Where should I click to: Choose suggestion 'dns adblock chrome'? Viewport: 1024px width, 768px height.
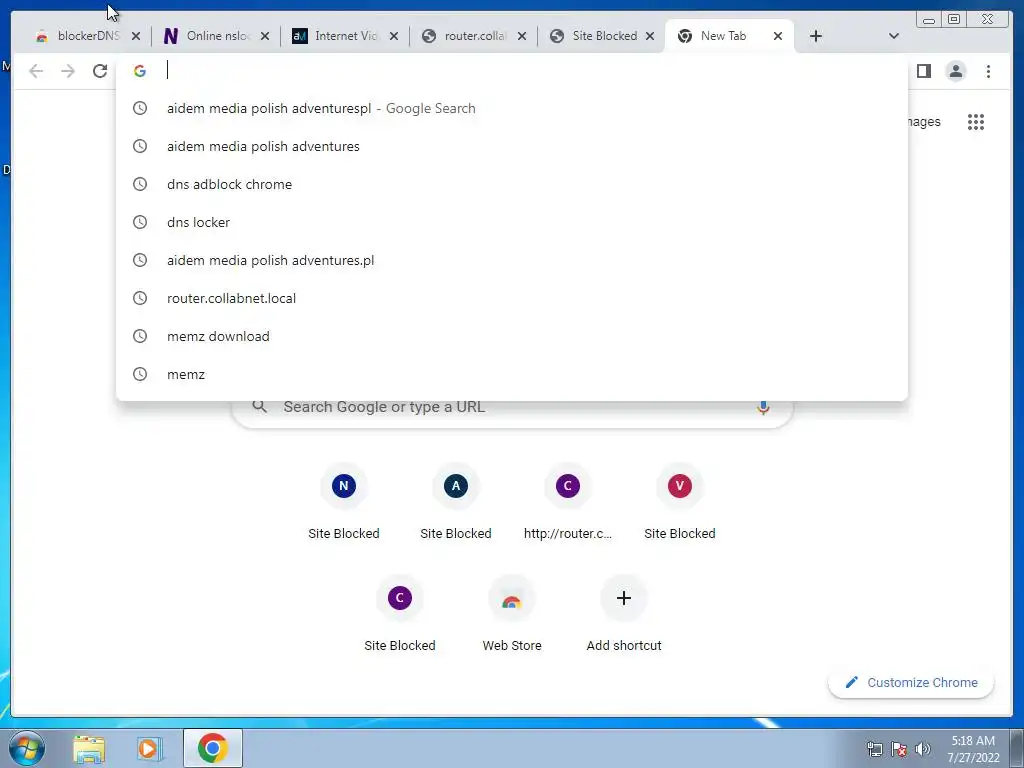point(511,184)
